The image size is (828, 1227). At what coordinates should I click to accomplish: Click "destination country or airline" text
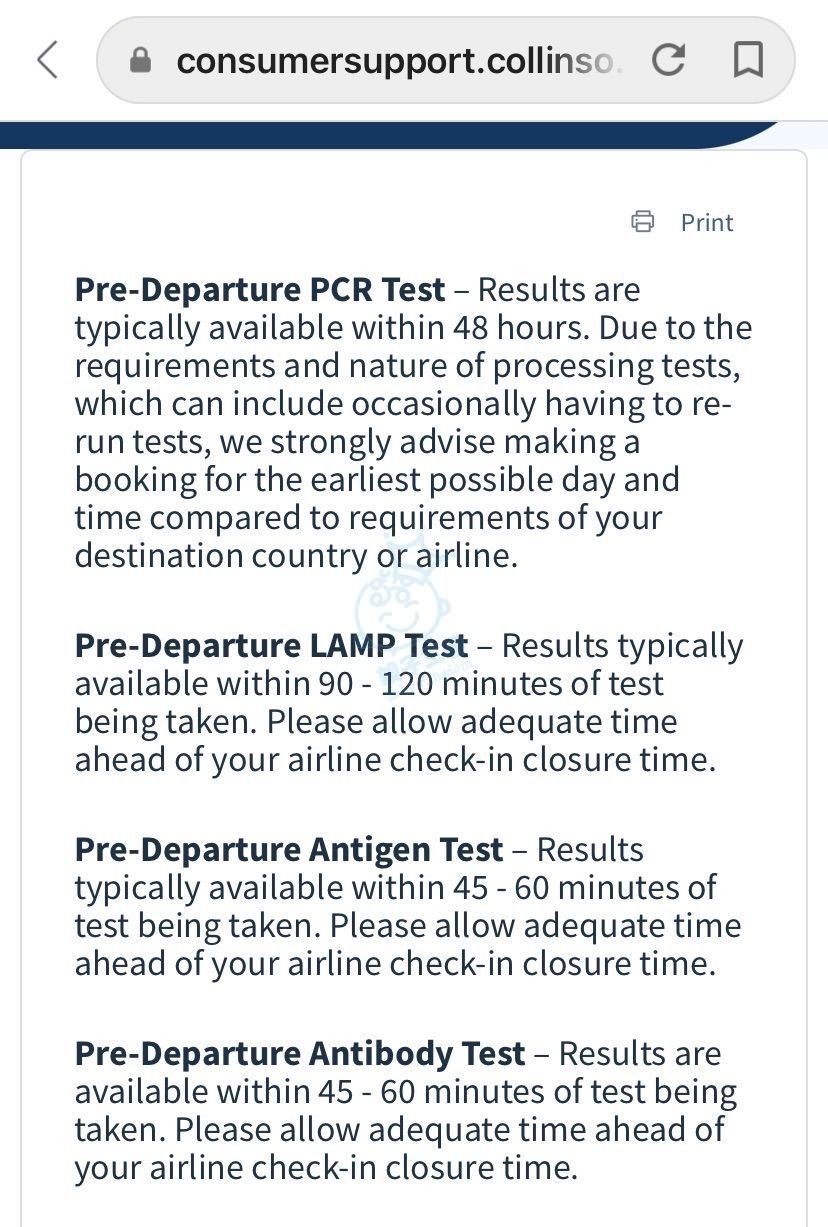[296, 556]
